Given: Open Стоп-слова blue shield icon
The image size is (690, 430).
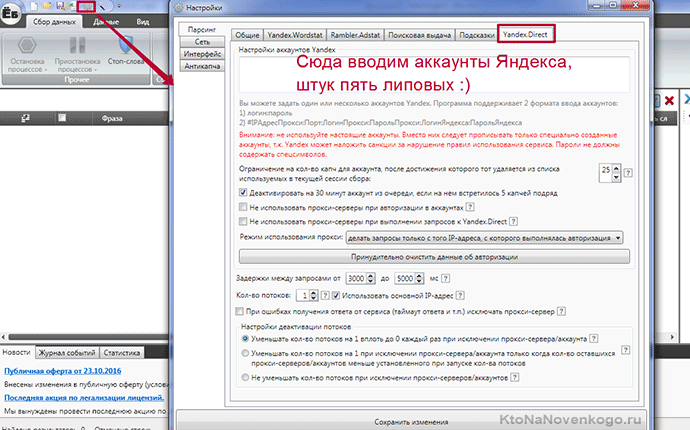Looking at the screenshot, I should [126, 45].
